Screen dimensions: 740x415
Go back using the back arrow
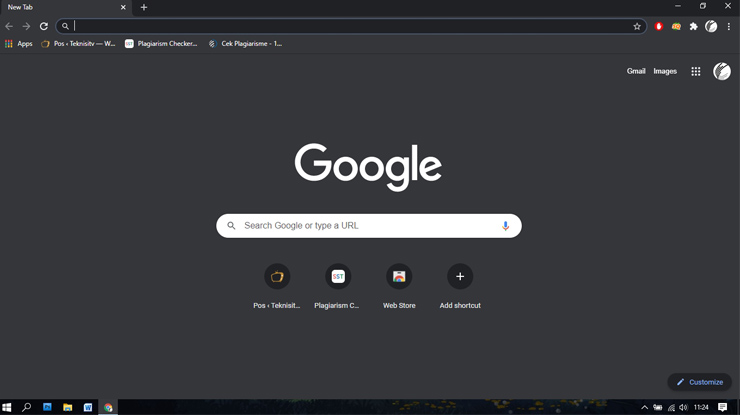9,26
